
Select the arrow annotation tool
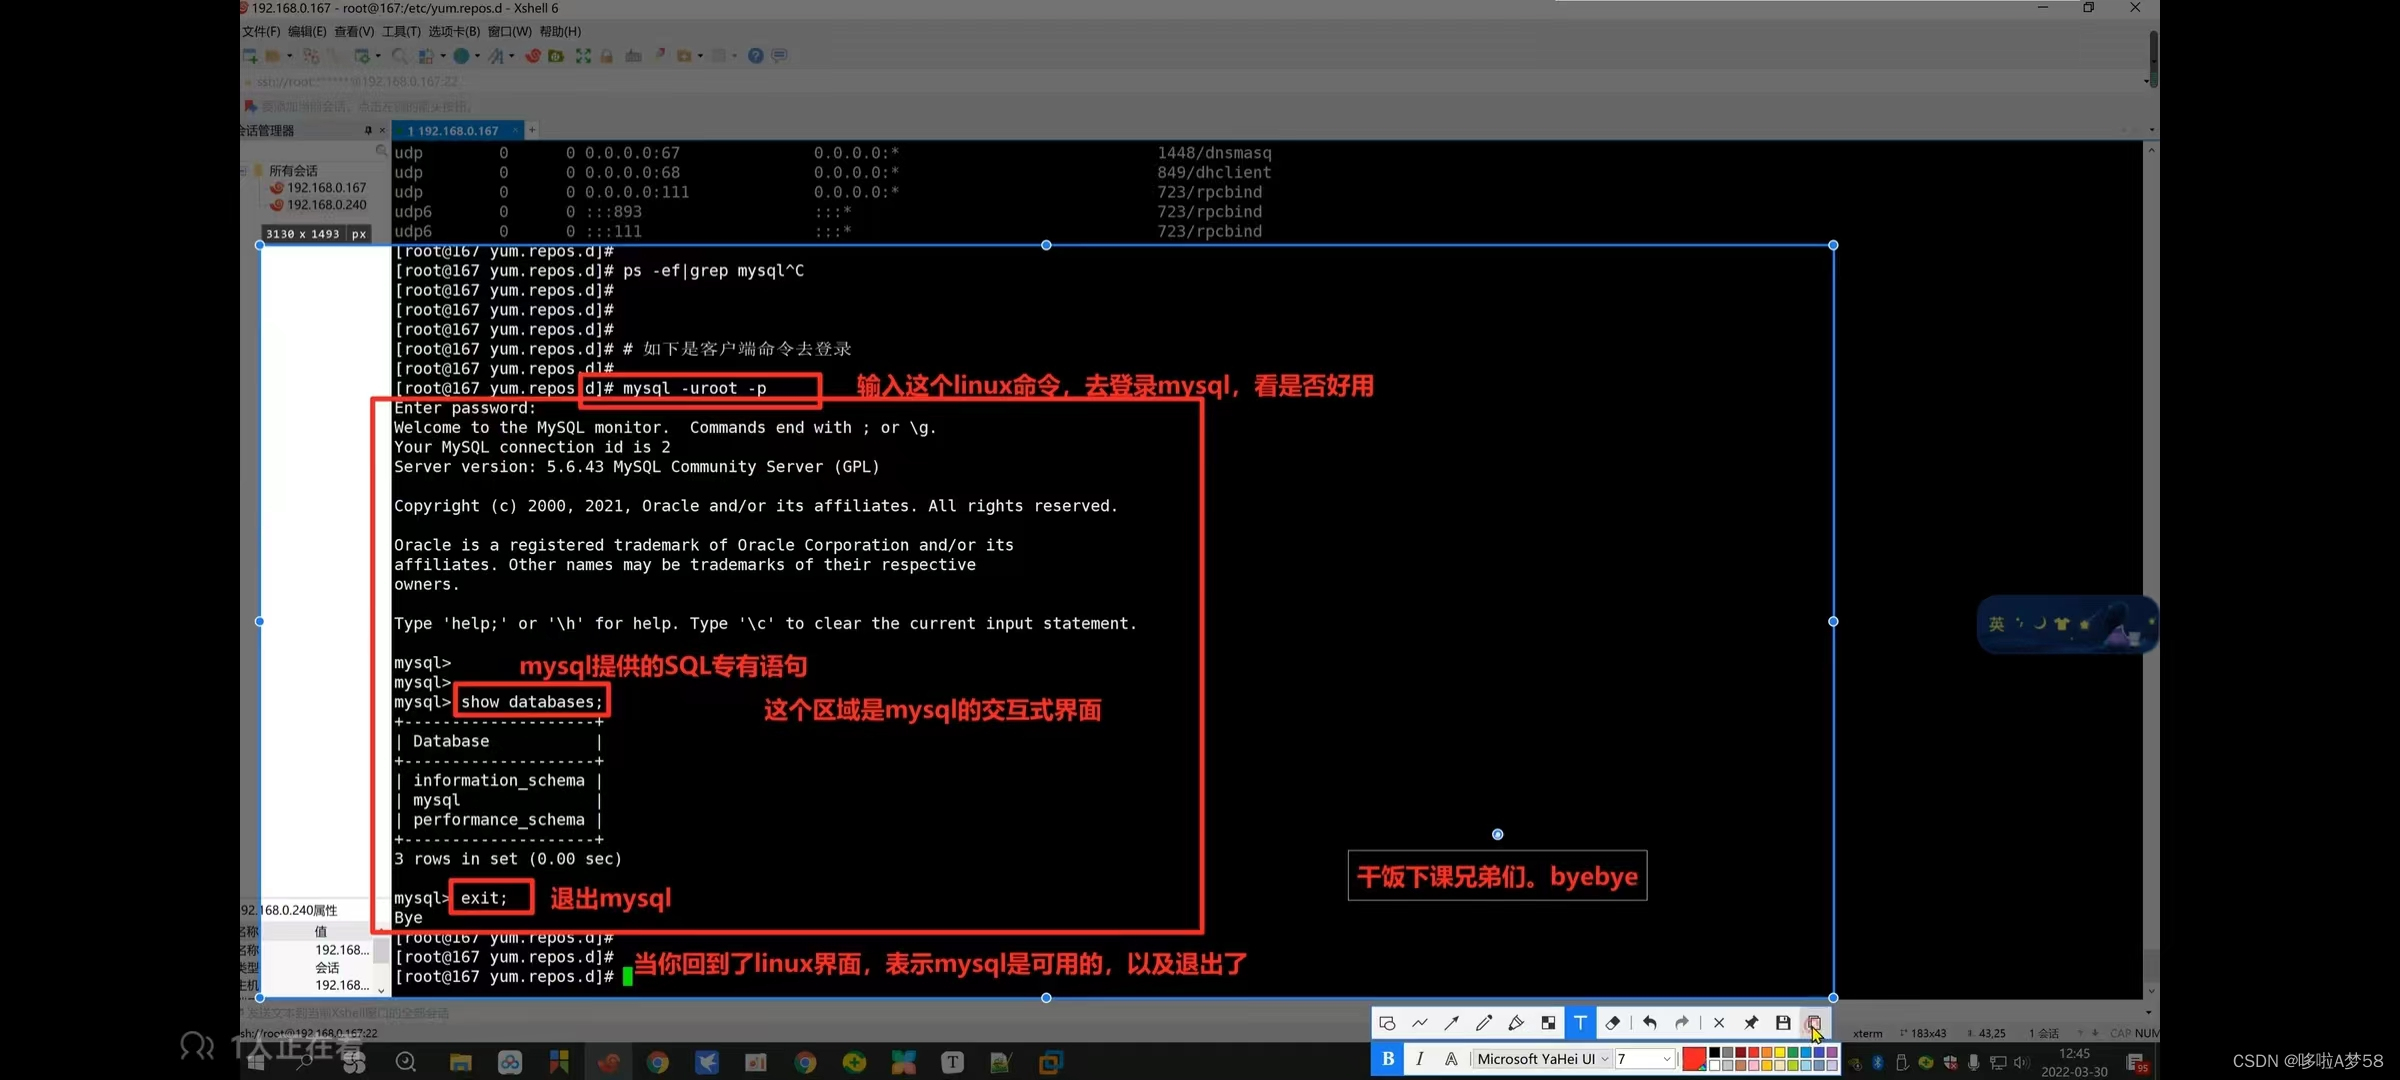tap(1453, 1023)
